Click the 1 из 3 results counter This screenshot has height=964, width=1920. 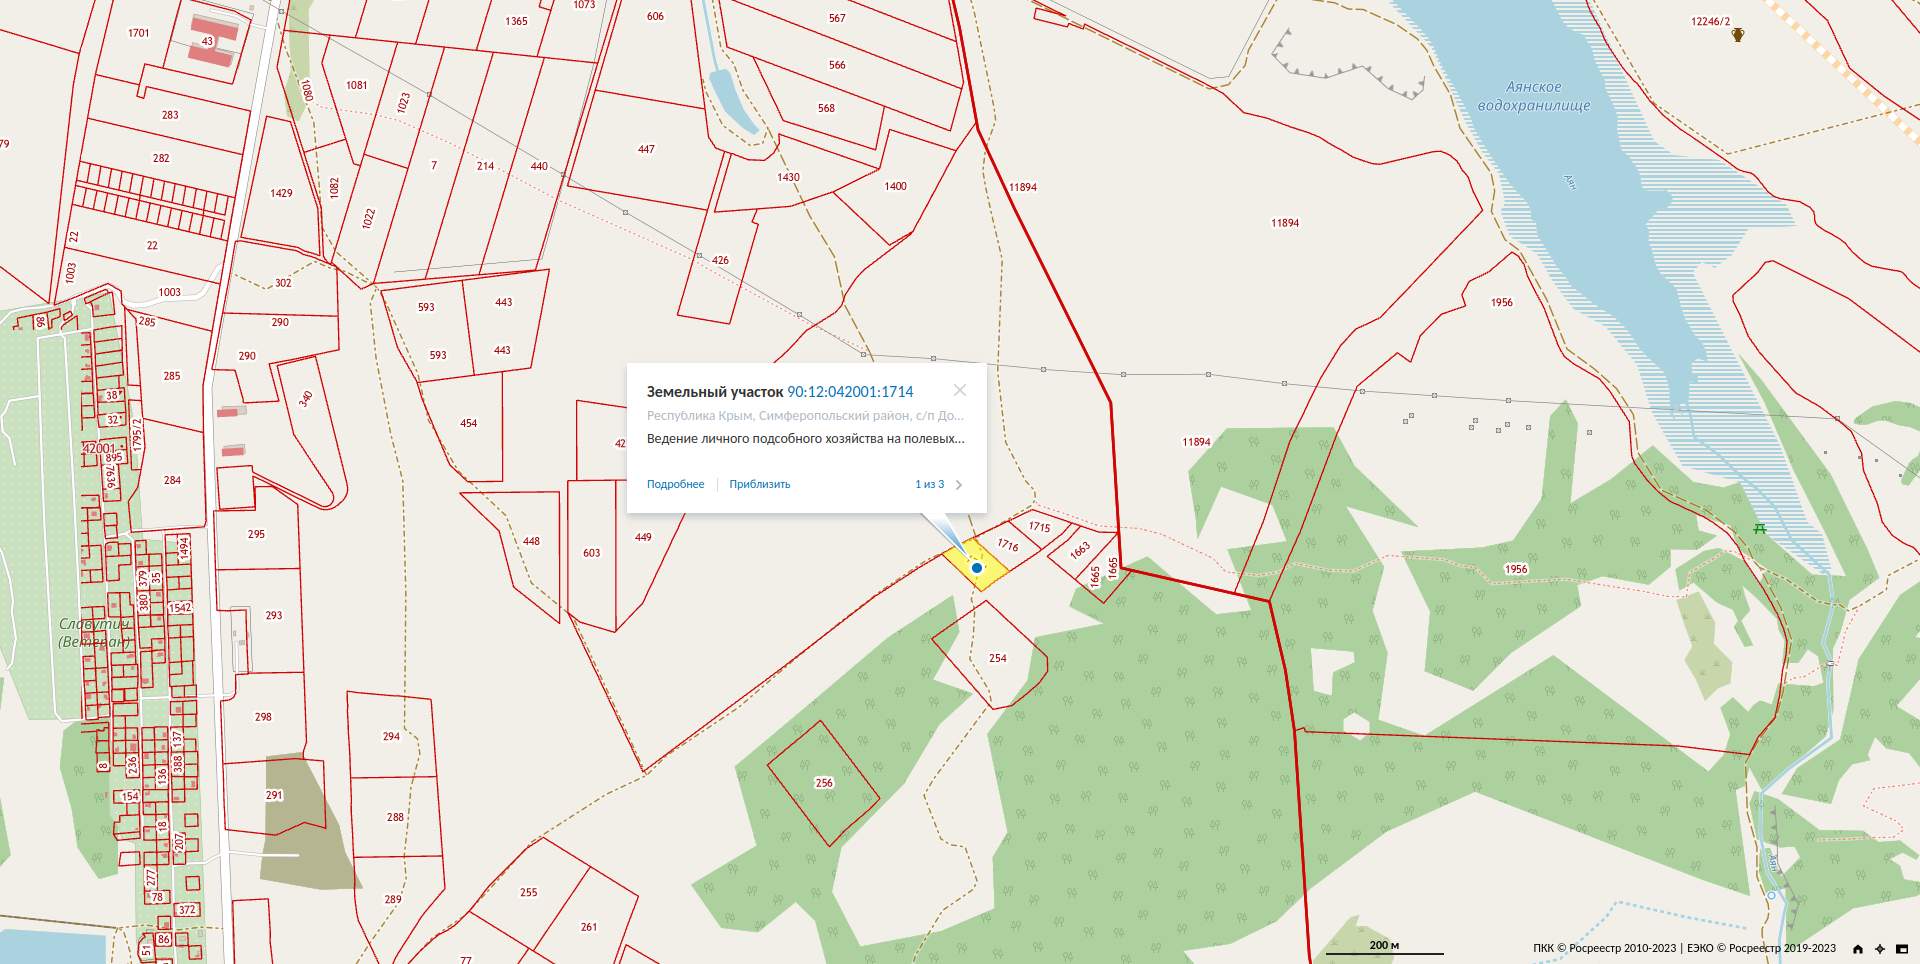click(929, 484)
